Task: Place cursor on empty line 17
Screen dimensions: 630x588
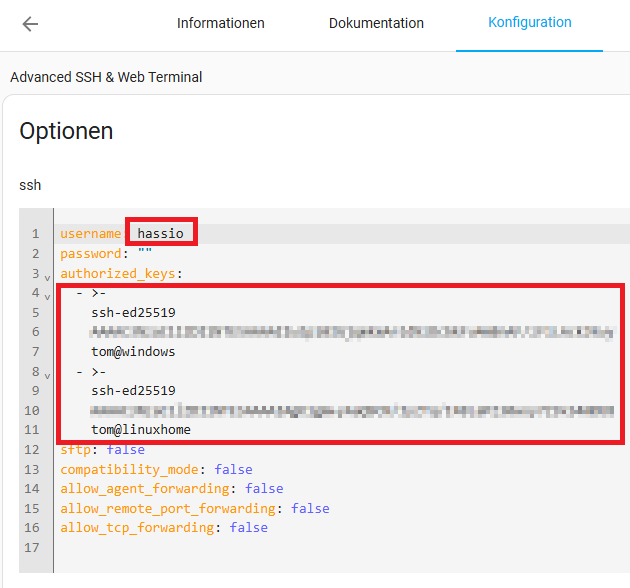Action: point(200,547)
